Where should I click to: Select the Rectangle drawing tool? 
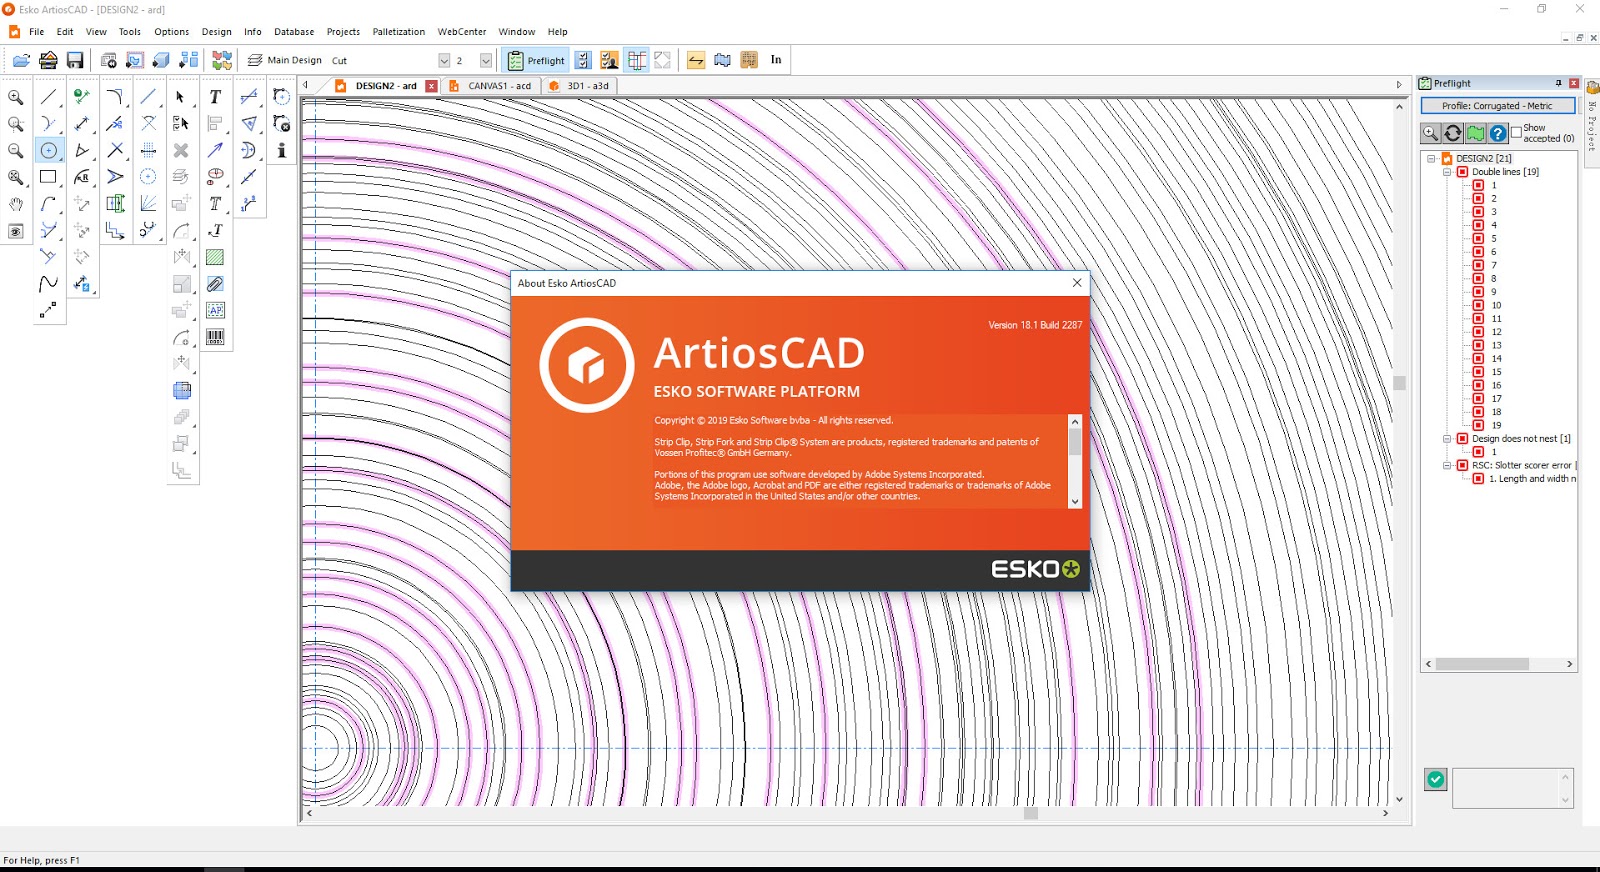[x=48, y=177]
